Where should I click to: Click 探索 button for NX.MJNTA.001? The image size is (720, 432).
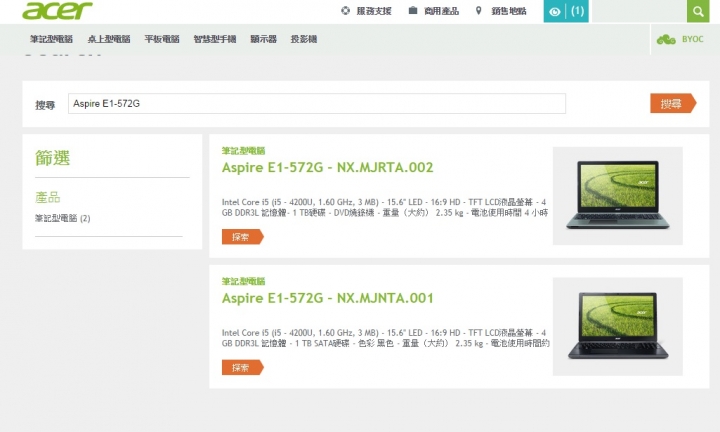tap(242, 368)
